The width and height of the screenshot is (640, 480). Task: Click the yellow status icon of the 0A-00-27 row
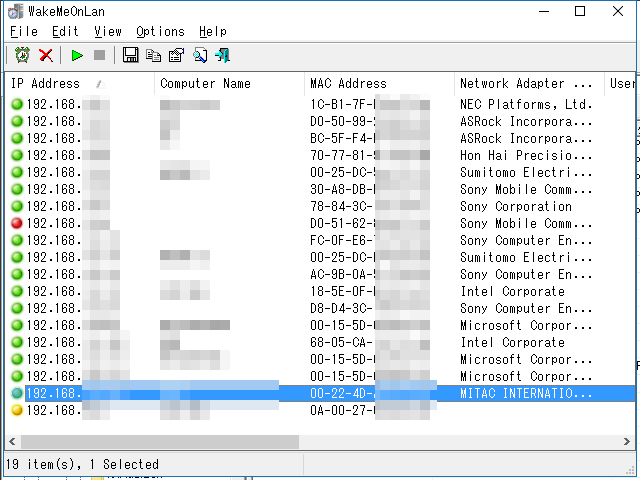[17, 410]
